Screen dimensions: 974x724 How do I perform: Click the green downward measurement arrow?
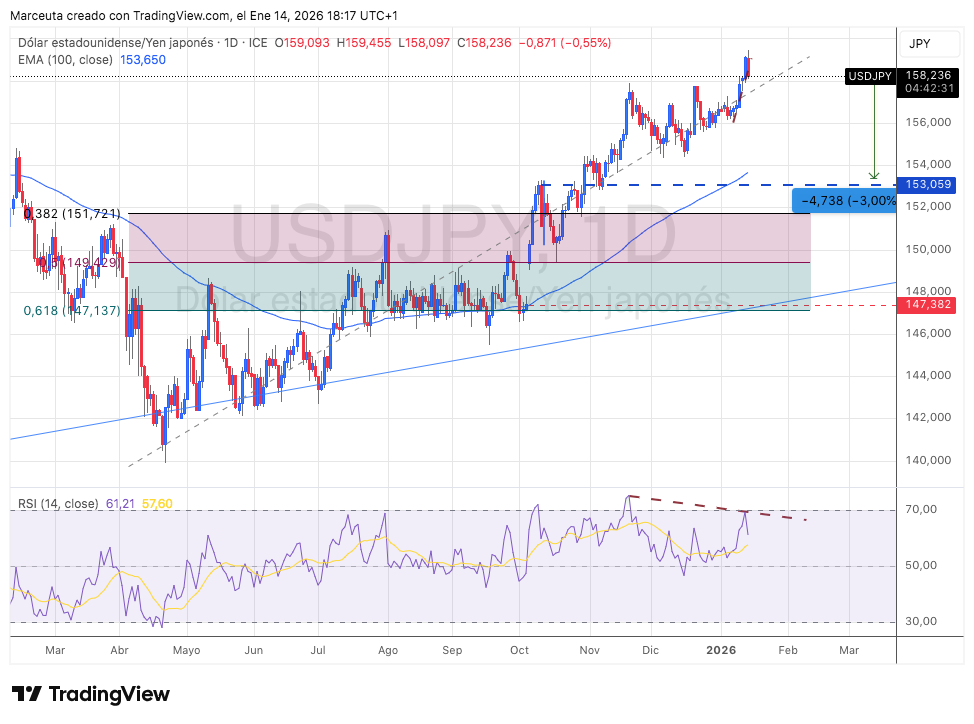[874, 130]
